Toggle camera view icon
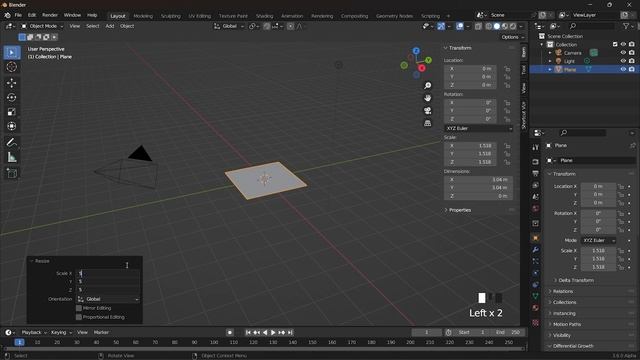This screenshot has width=640, height=360. click(x=427, y=111)
